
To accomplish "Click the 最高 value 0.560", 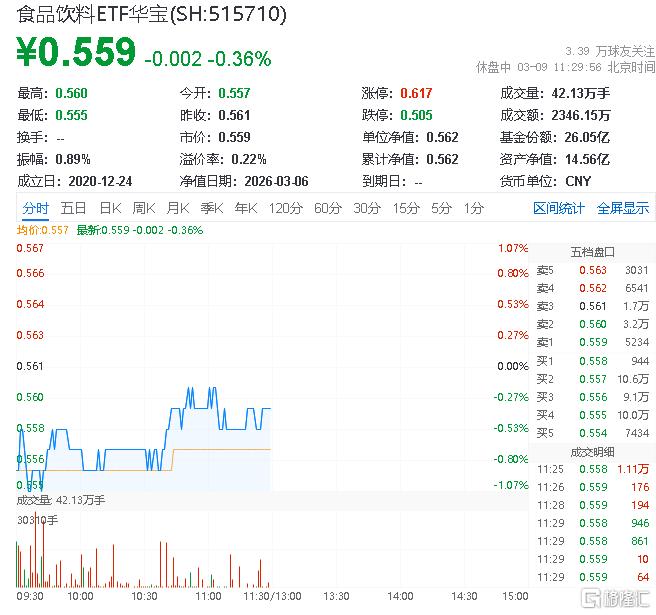I will (72, 93).
